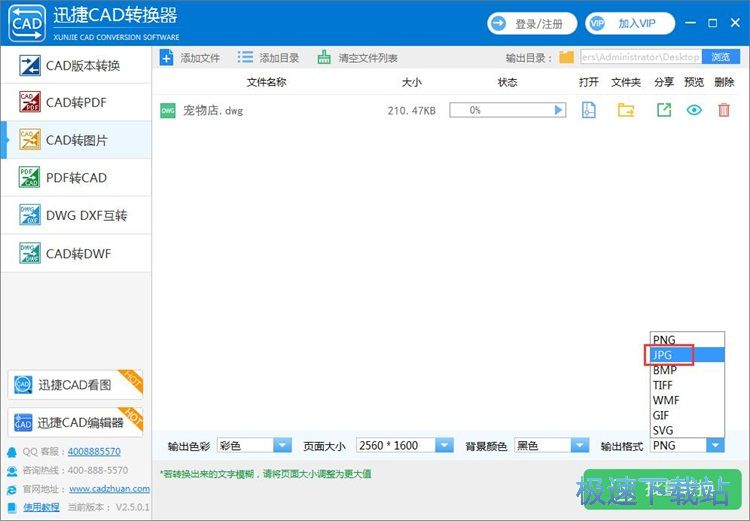750x521 pixels.
Task: Open the CAD转DWF converter
Action: [76, 253]
